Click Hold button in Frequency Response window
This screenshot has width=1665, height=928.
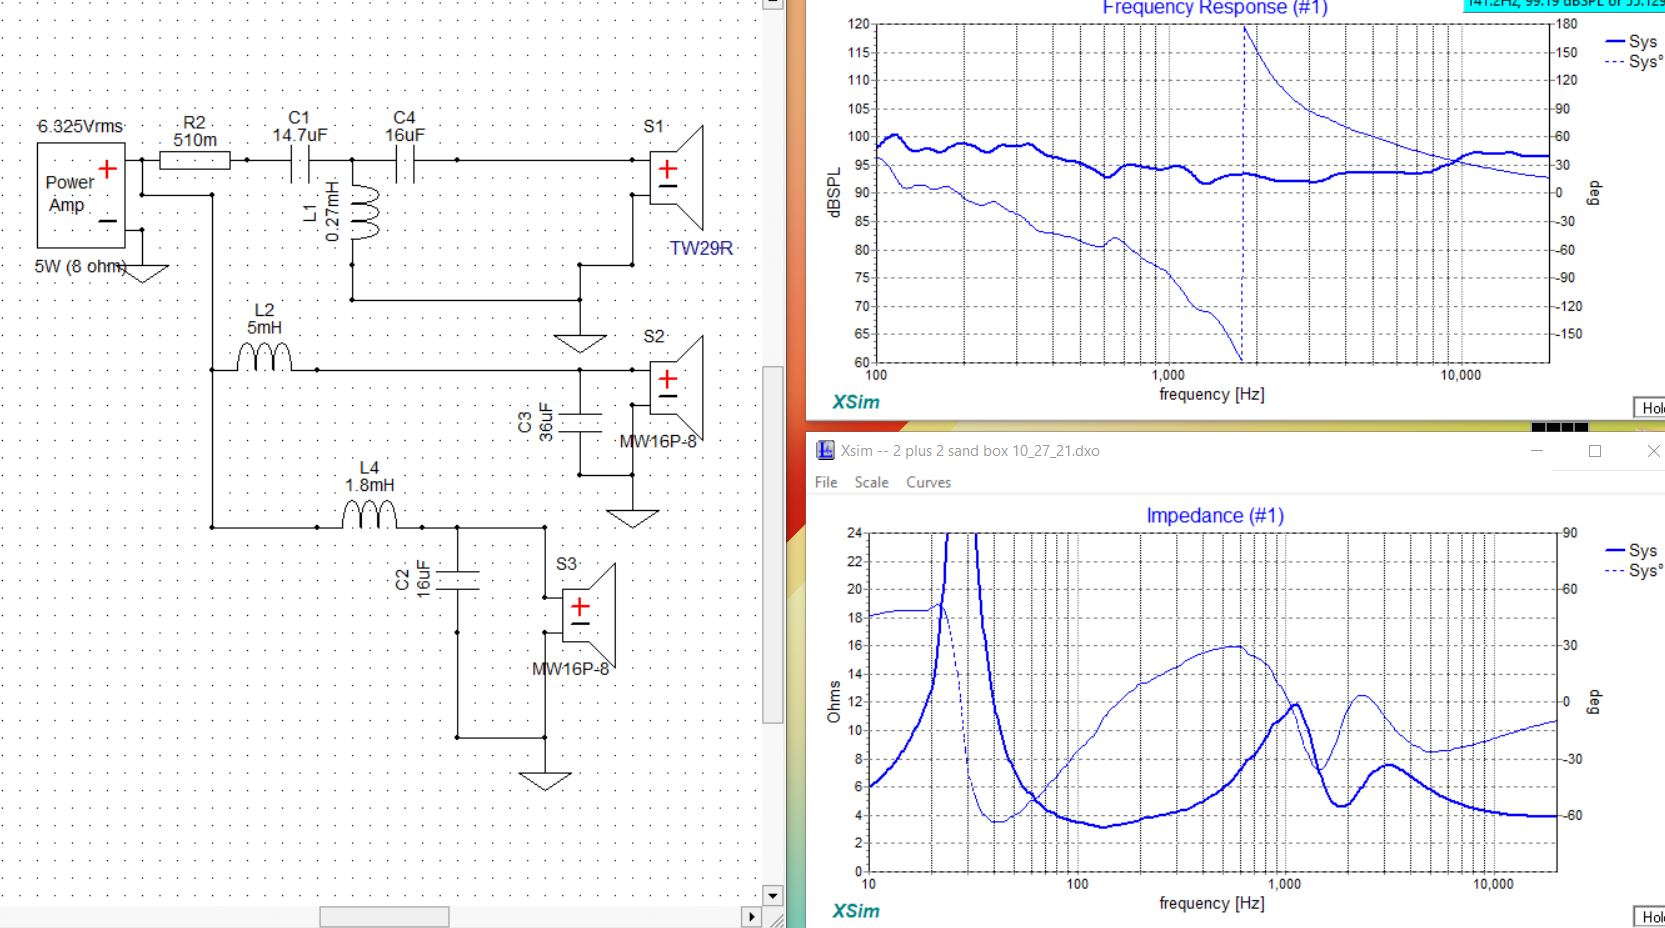[1650, 407]
